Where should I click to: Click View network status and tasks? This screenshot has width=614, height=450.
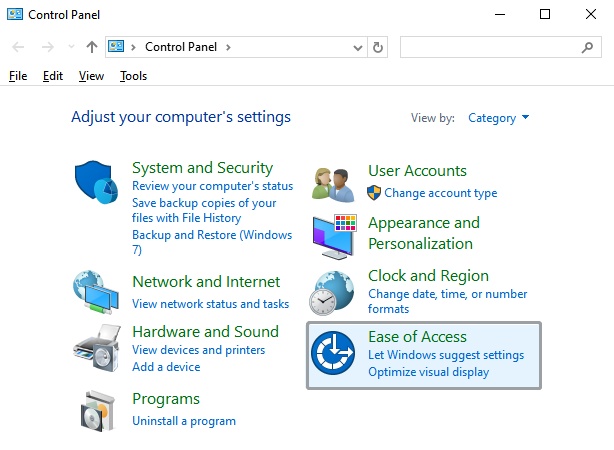coord(210,304)
